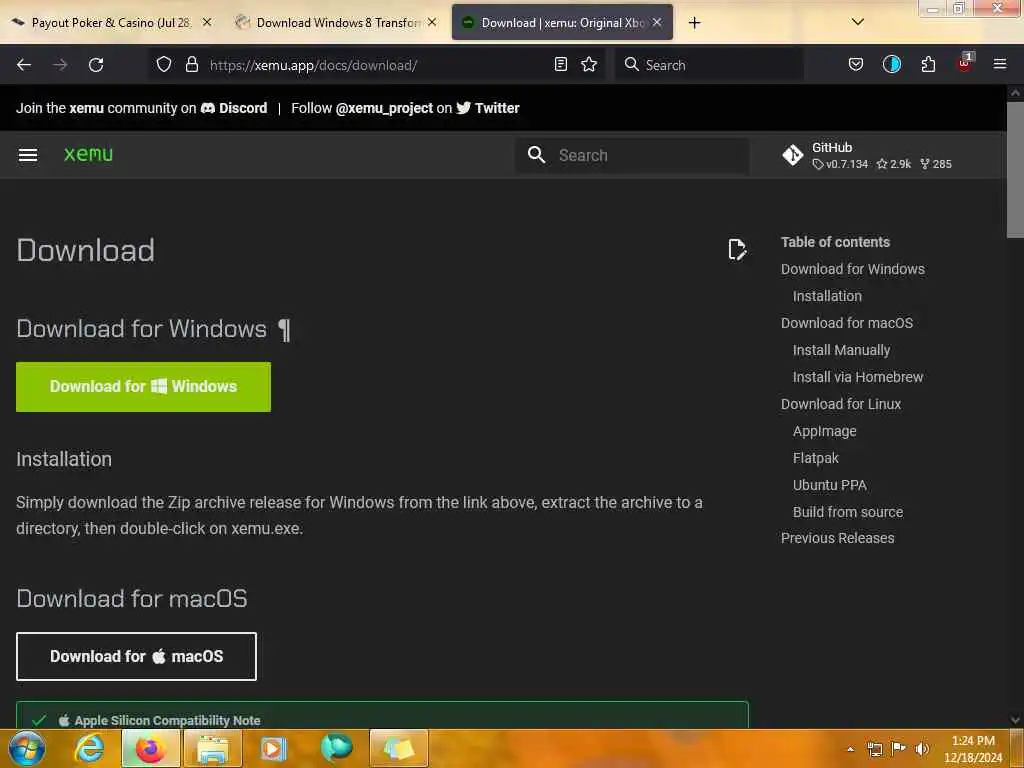Switch to the Download Windows 8 Transformation tab

coord(338,23)
